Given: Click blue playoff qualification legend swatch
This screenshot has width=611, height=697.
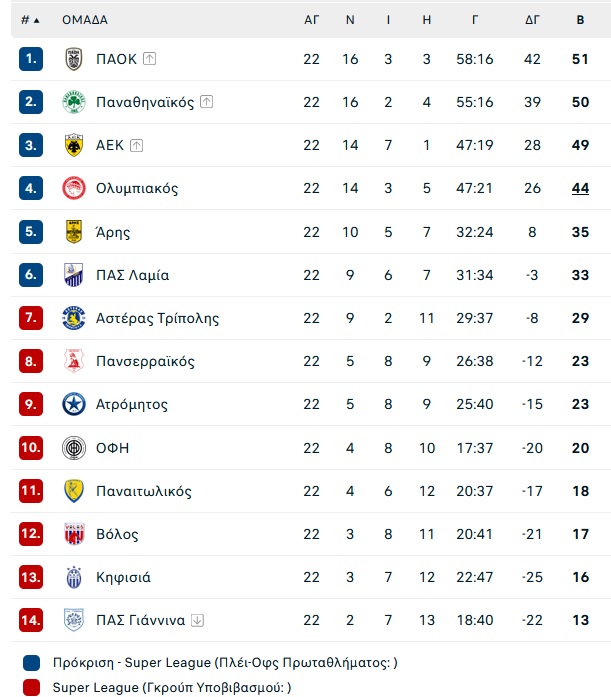Looking at the screenshot, I should [x=31, y=663].
